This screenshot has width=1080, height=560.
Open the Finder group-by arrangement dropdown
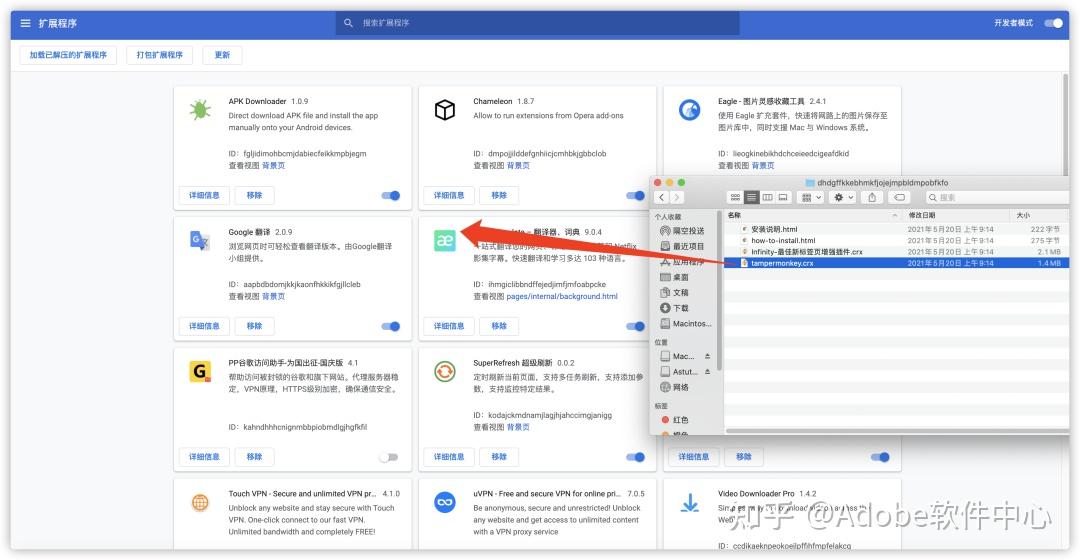[812, 198]
